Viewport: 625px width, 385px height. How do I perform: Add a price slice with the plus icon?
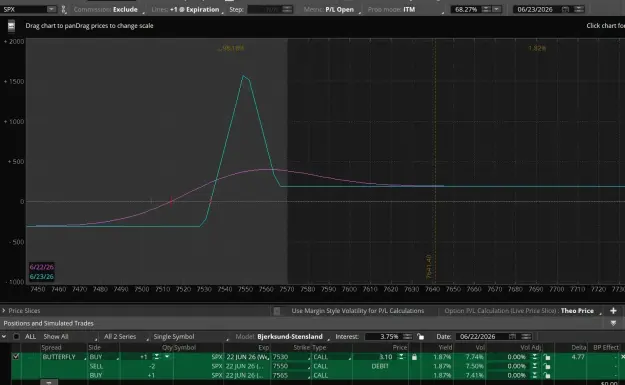(x=613, y=310)
